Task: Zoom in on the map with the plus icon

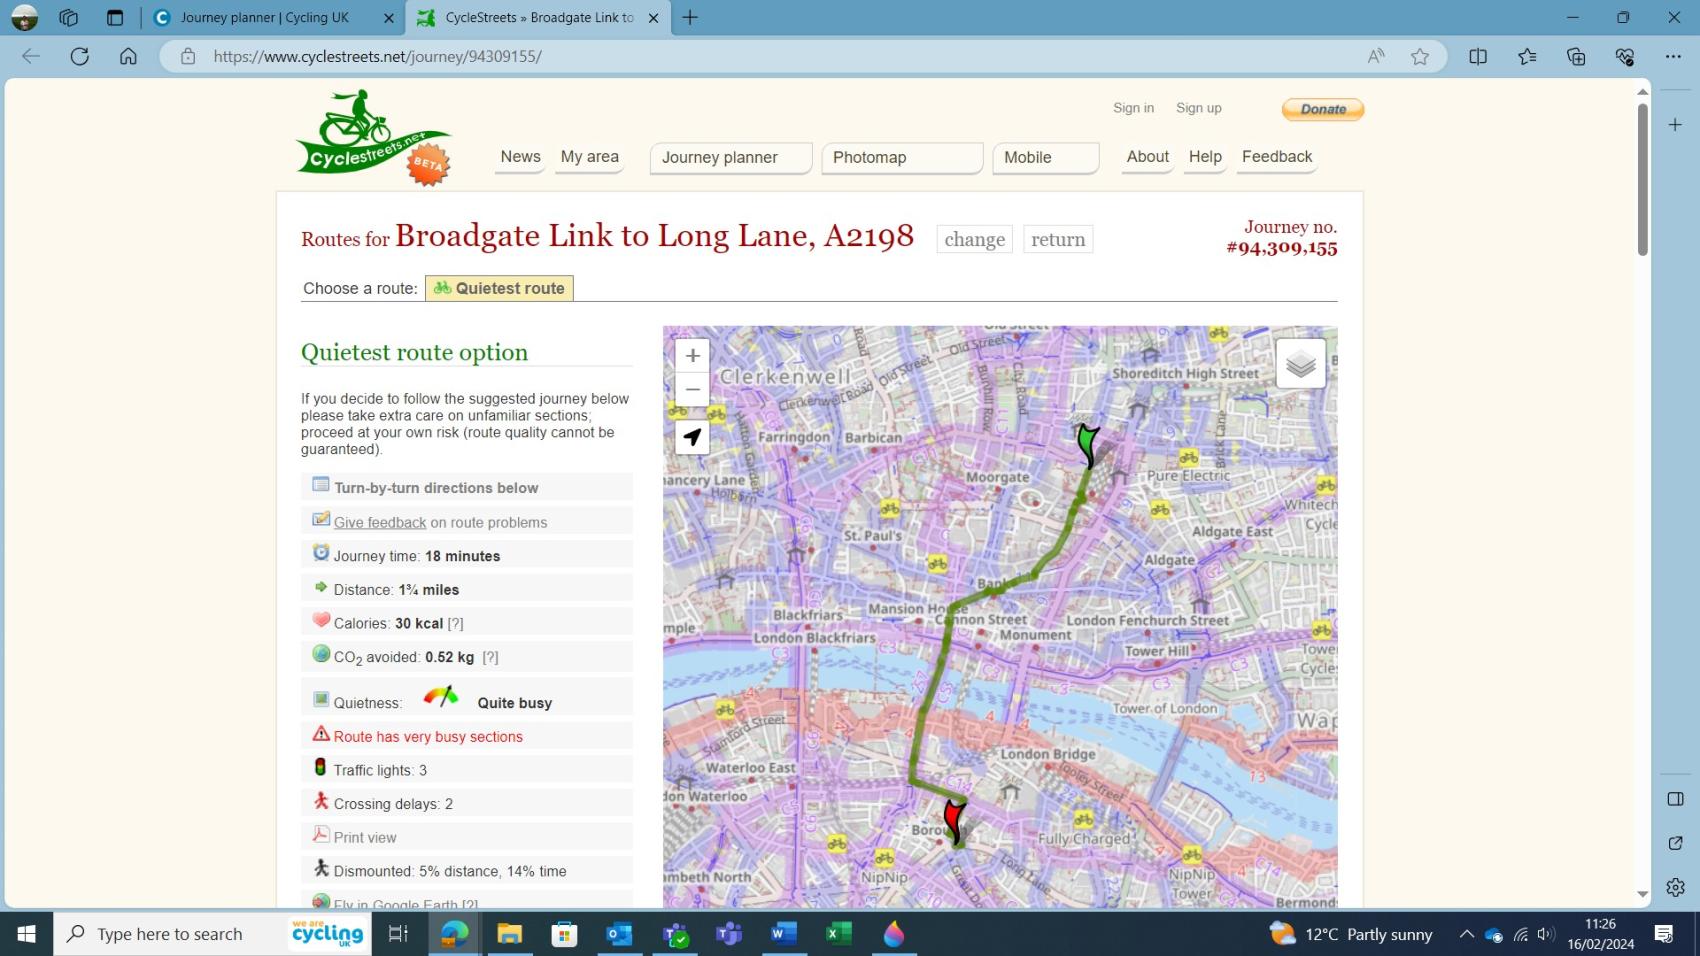Action: pos(691,355)
